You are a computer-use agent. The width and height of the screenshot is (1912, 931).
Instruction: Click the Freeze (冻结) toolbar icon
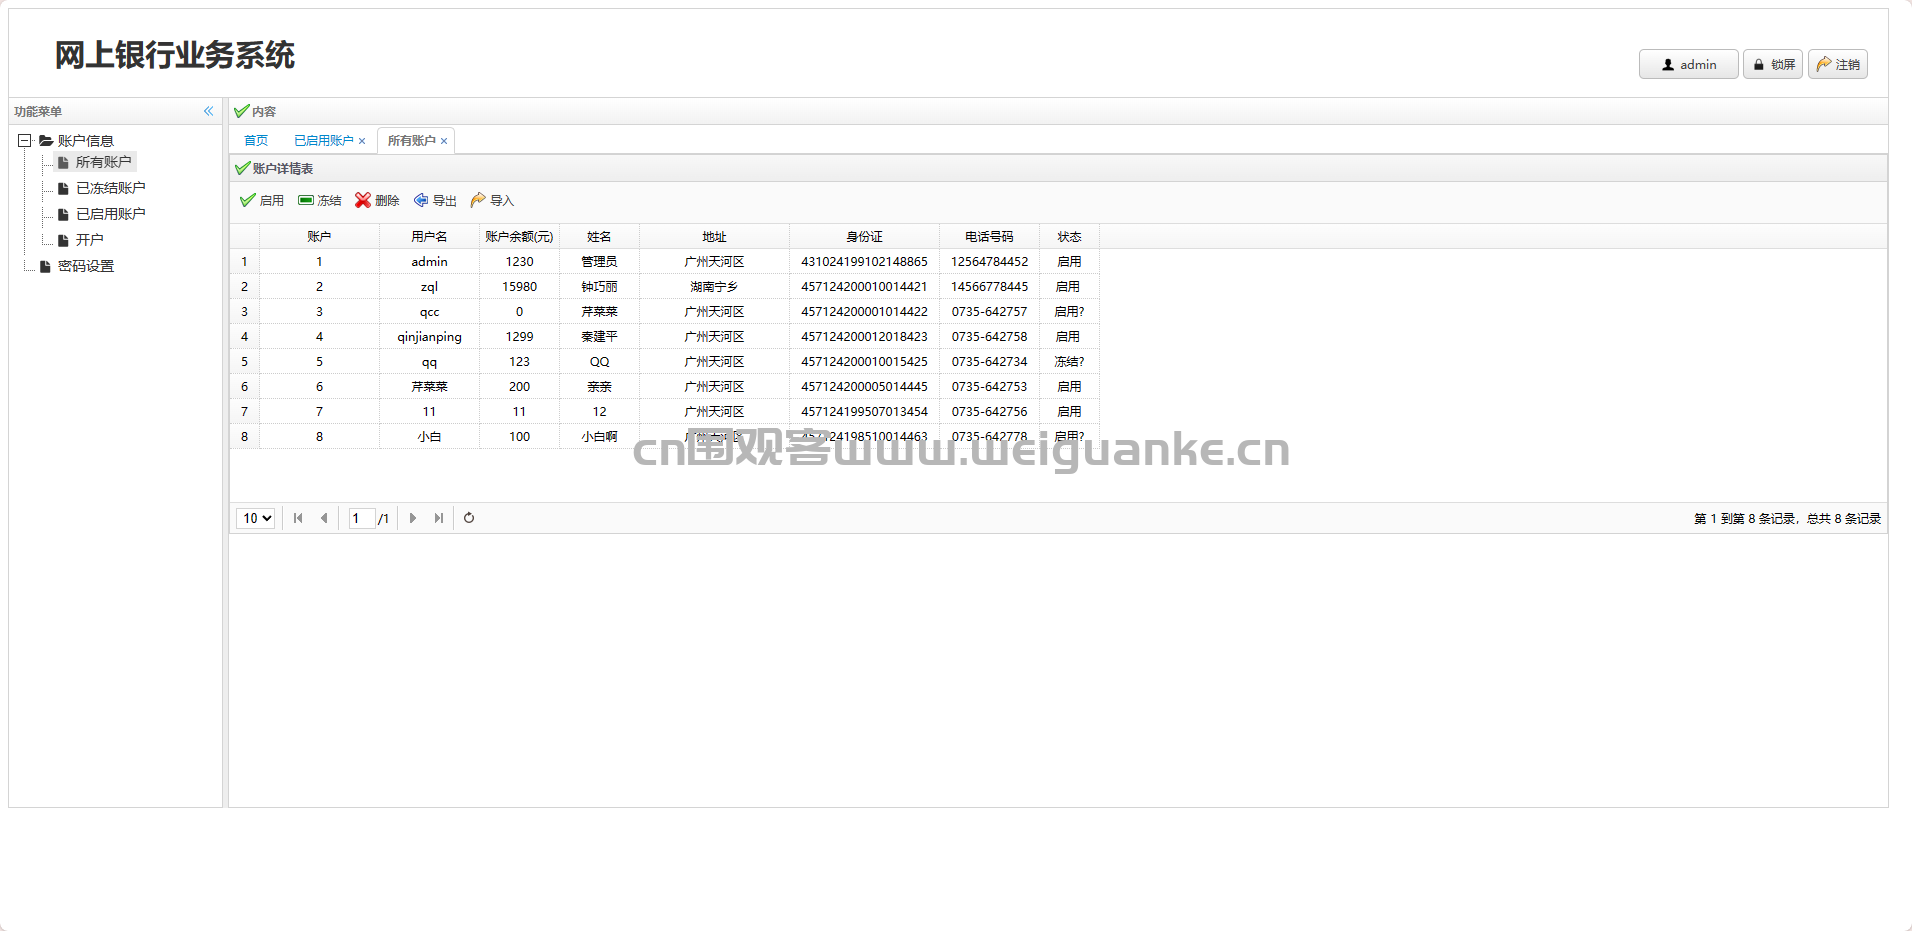point(306,200)
